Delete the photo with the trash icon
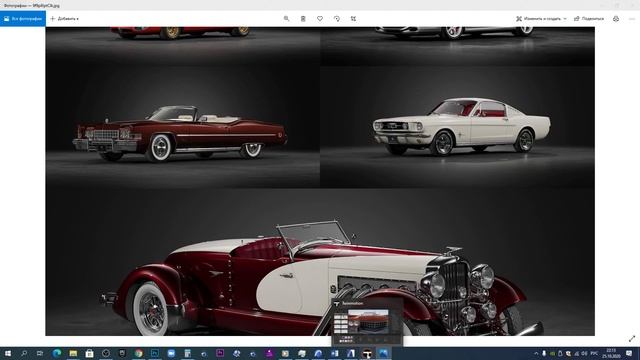 click(303, 19)
